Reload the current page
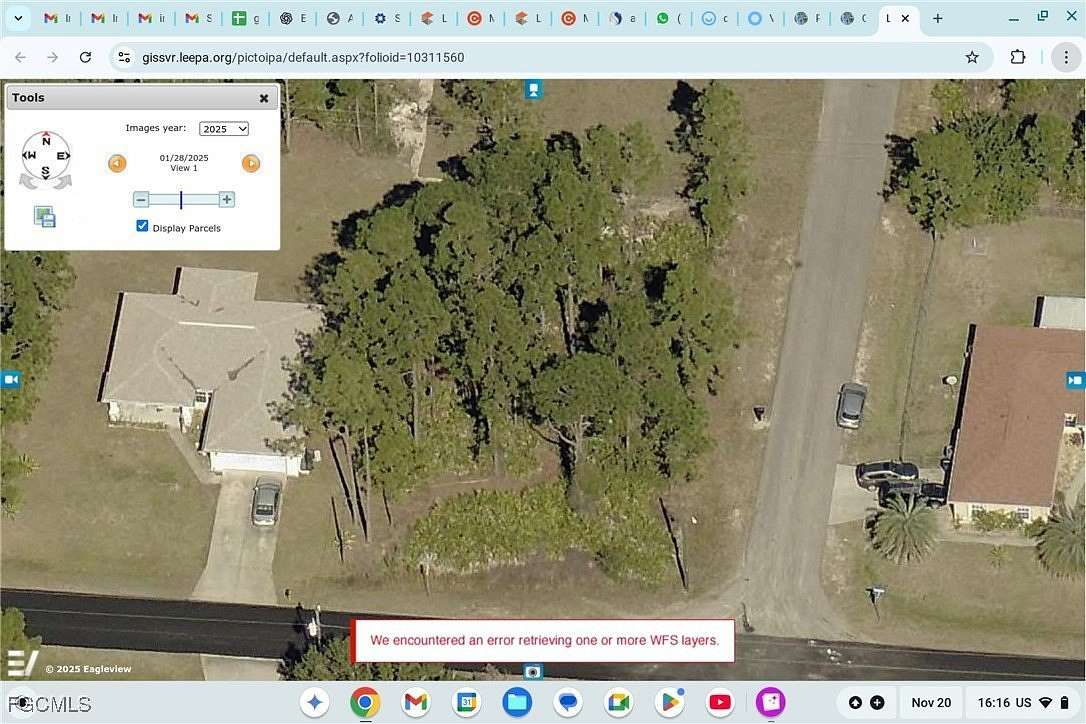Viewport: 1086px width, 724px height. [x=85, y=57]
